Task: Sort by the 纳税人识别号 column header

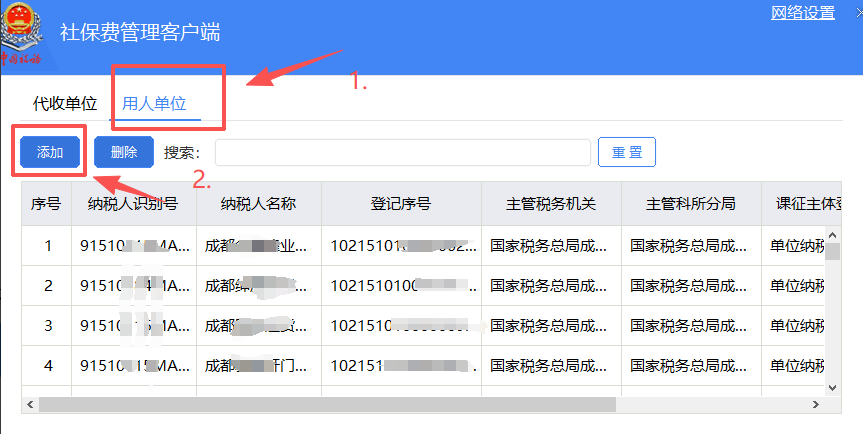Action: click(133, 204)
